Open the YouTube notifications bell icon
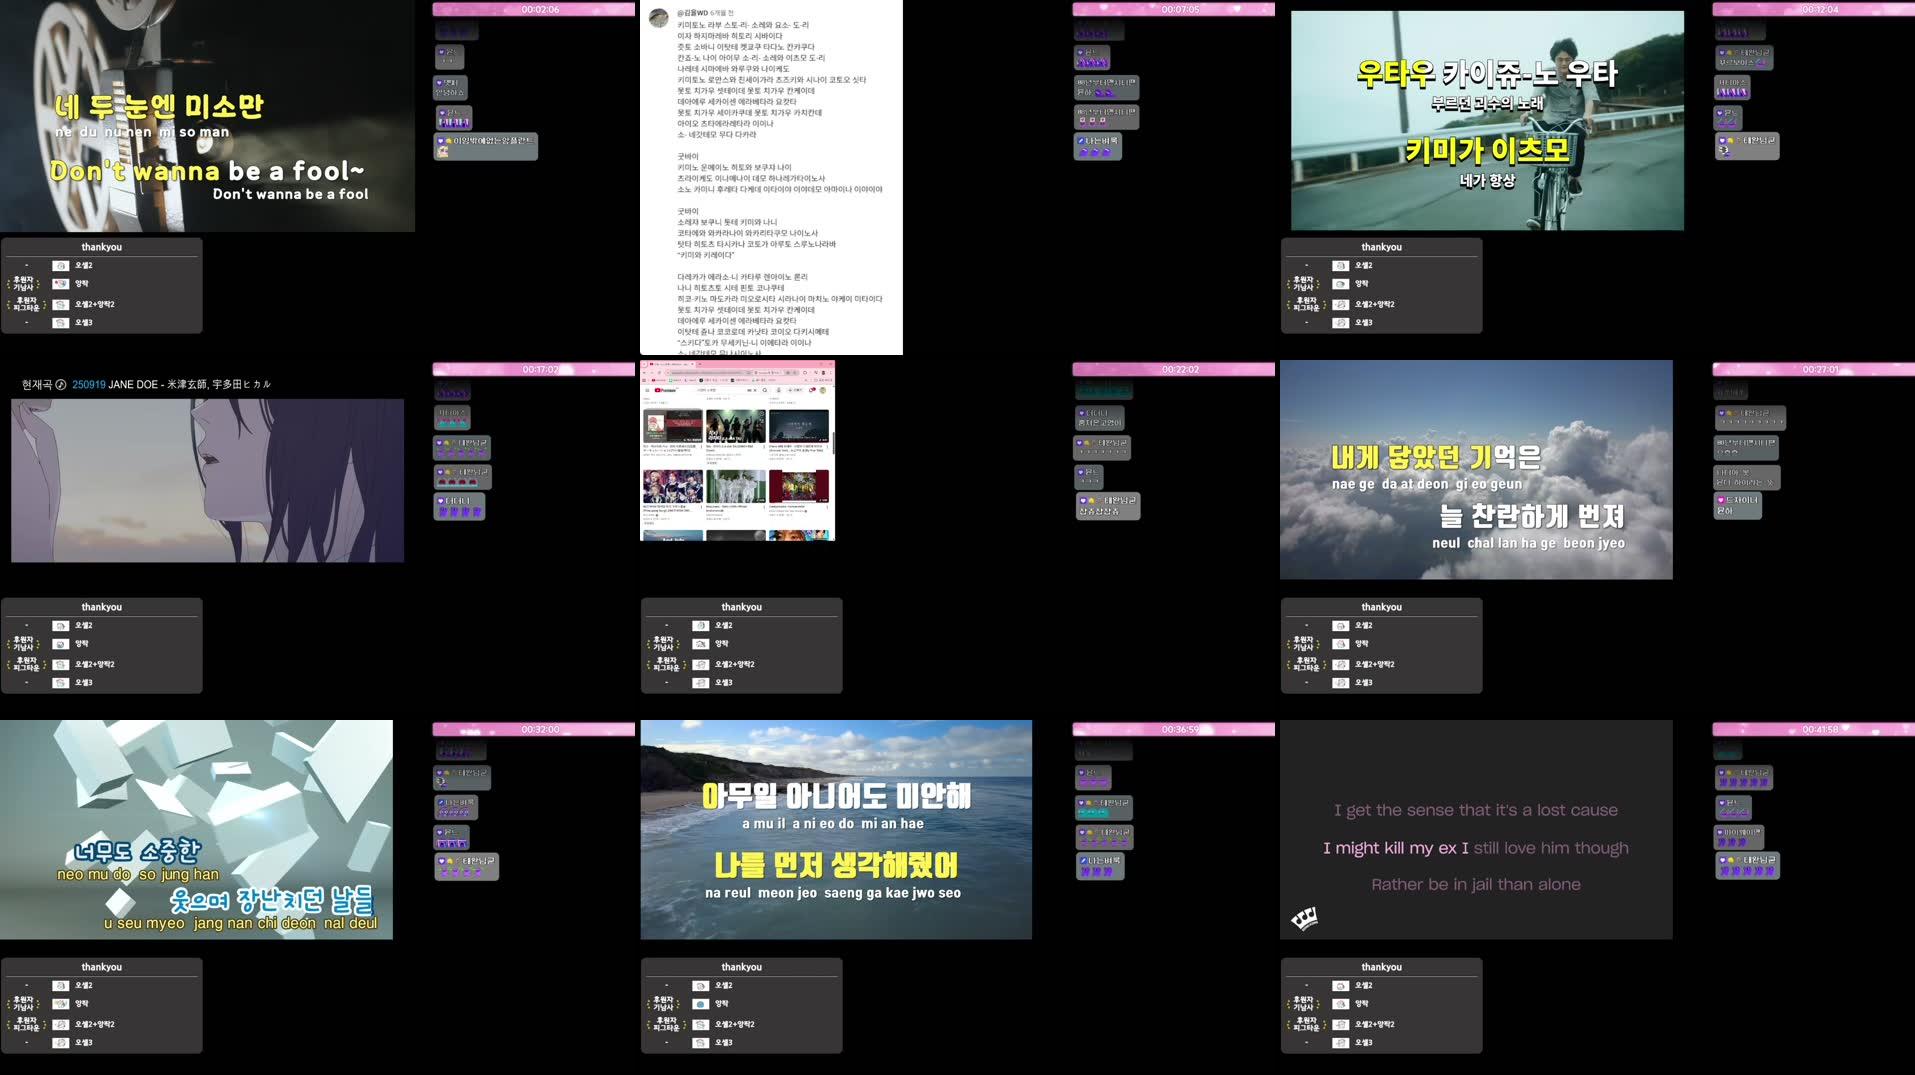 pyautogui.click(x=812, y=390)
